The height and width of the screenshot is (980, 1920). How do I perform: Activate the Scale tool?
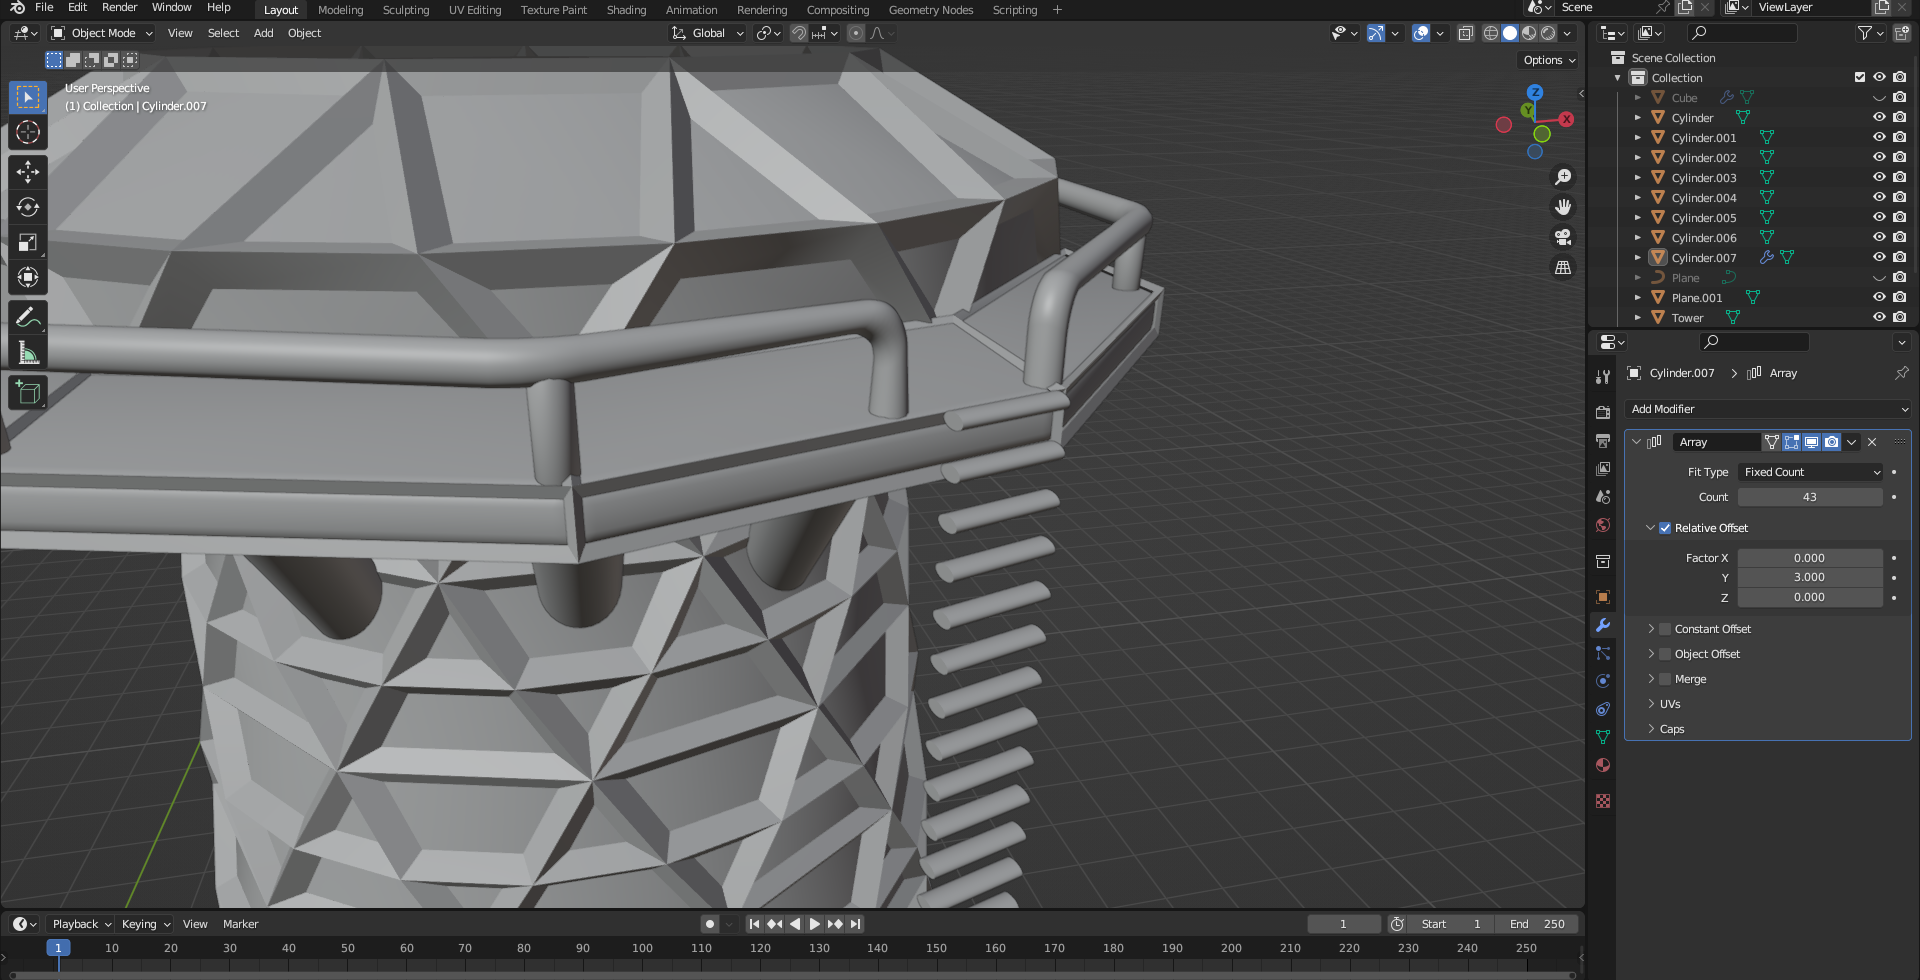tap(28, 242)
